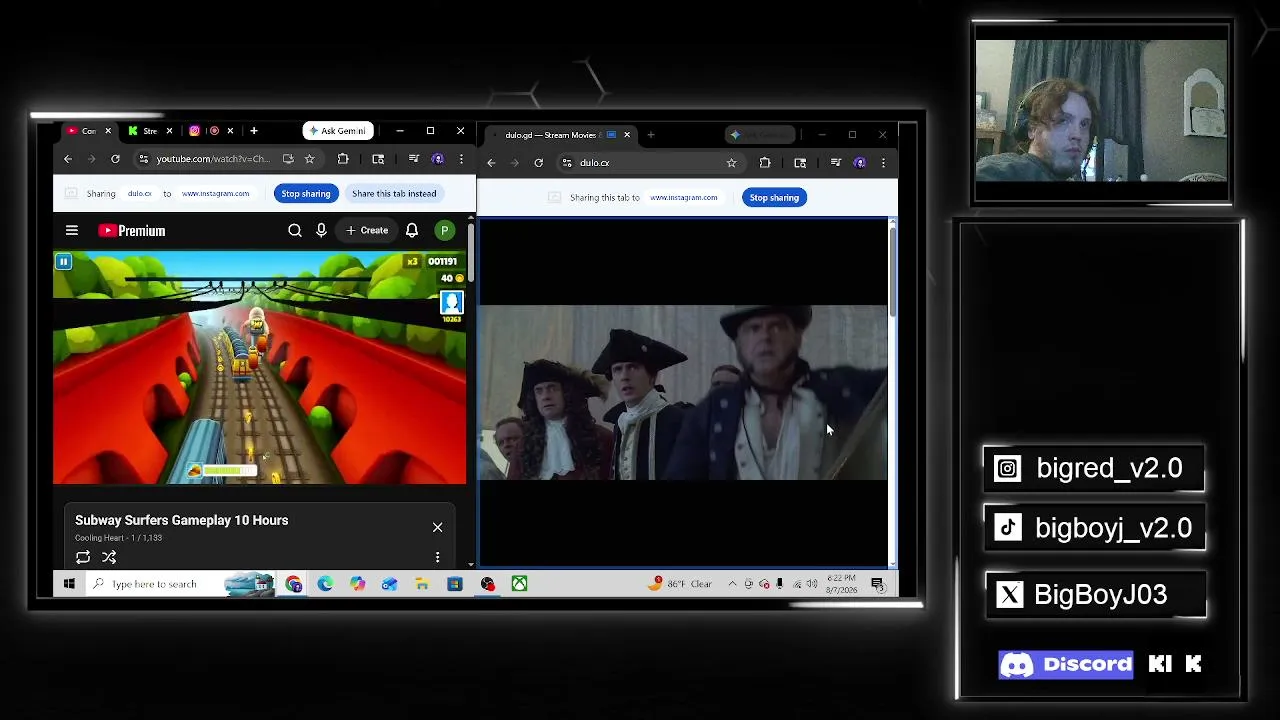Open the green P account avatar
This screenshot has width=1280, height=720.
tap(445, 231)
